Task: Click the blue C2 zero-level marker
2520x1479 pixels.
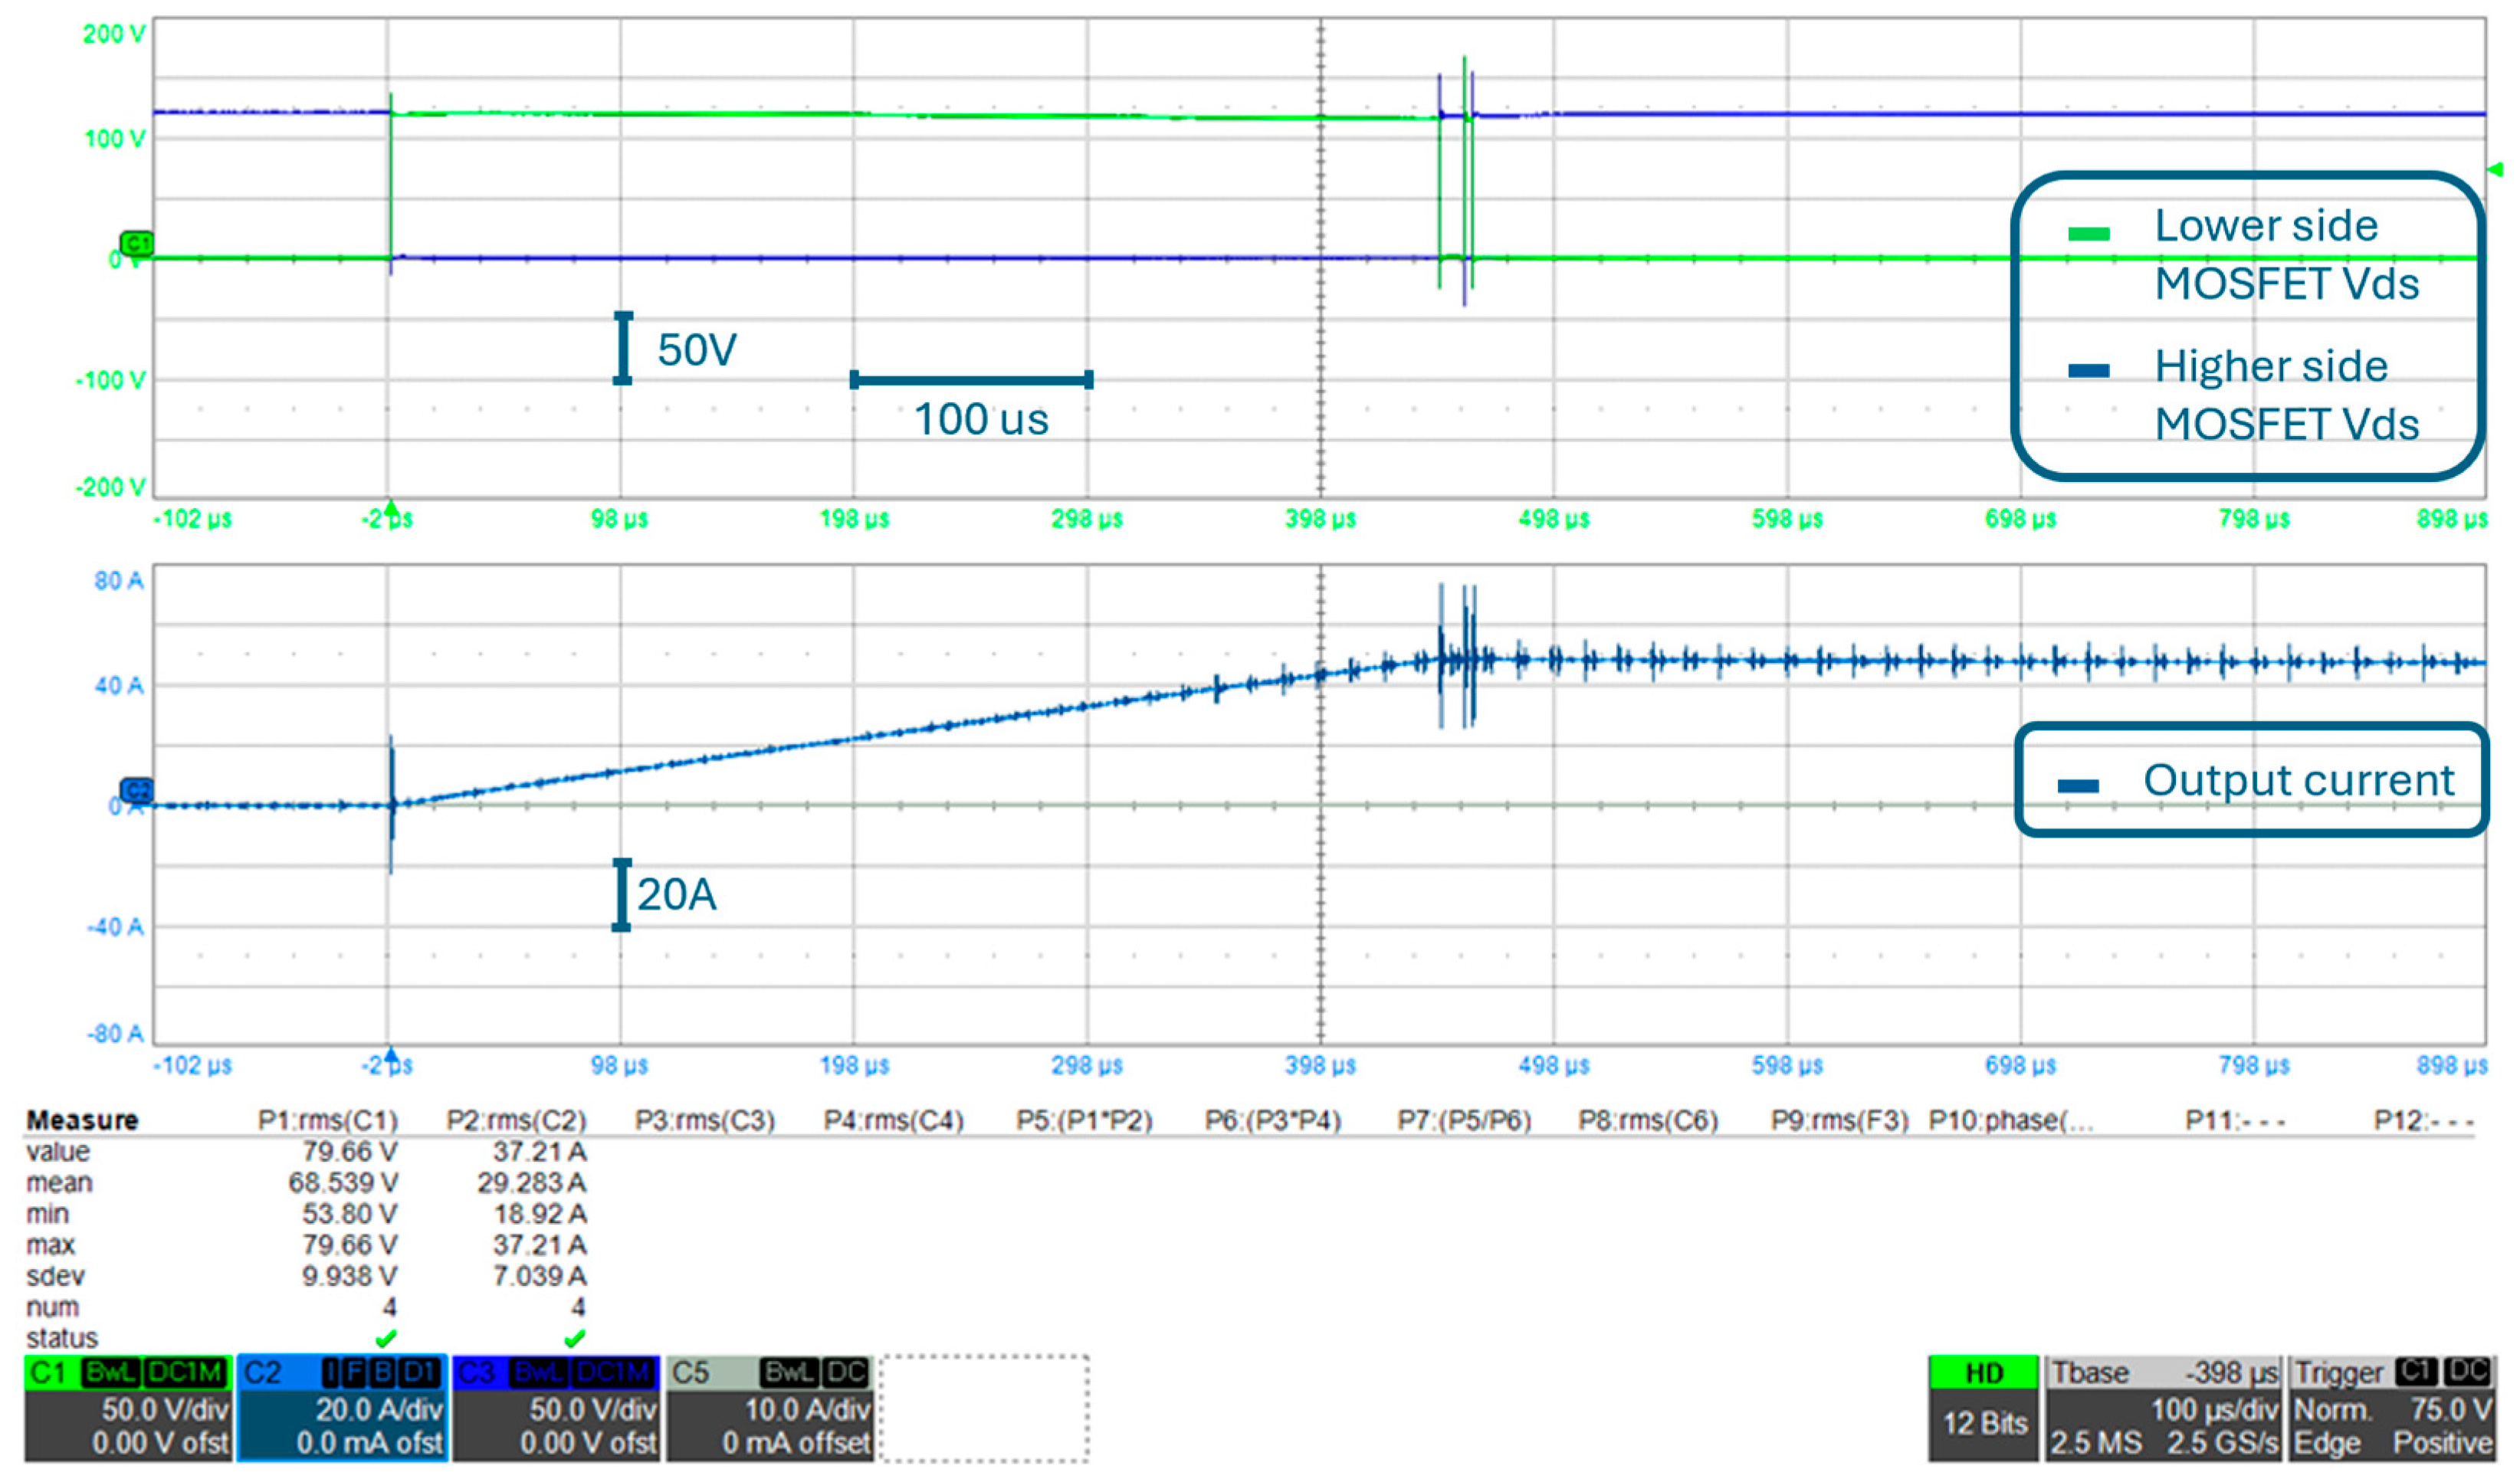Action: coord(136,791)
